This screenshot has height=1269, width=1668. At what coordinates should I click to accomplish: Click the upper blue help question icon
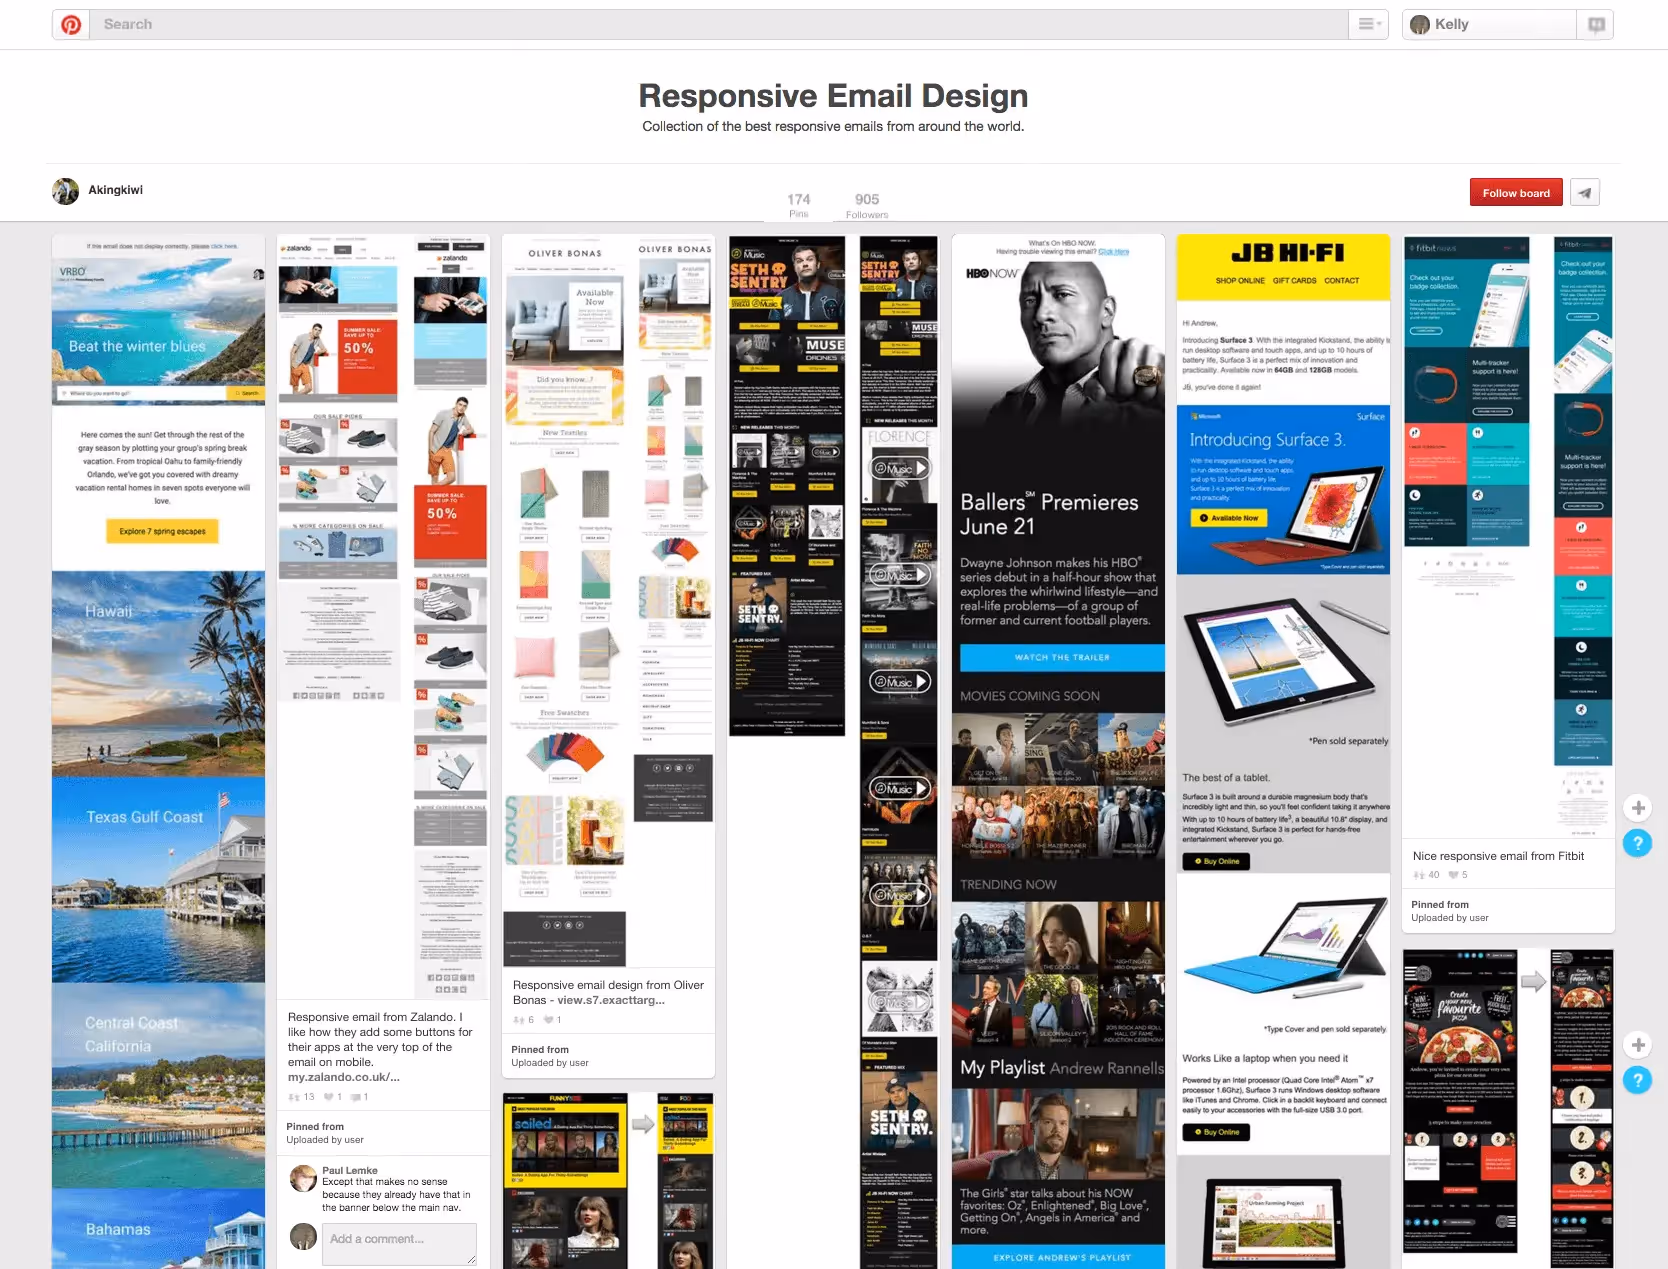pos(1638,843)
